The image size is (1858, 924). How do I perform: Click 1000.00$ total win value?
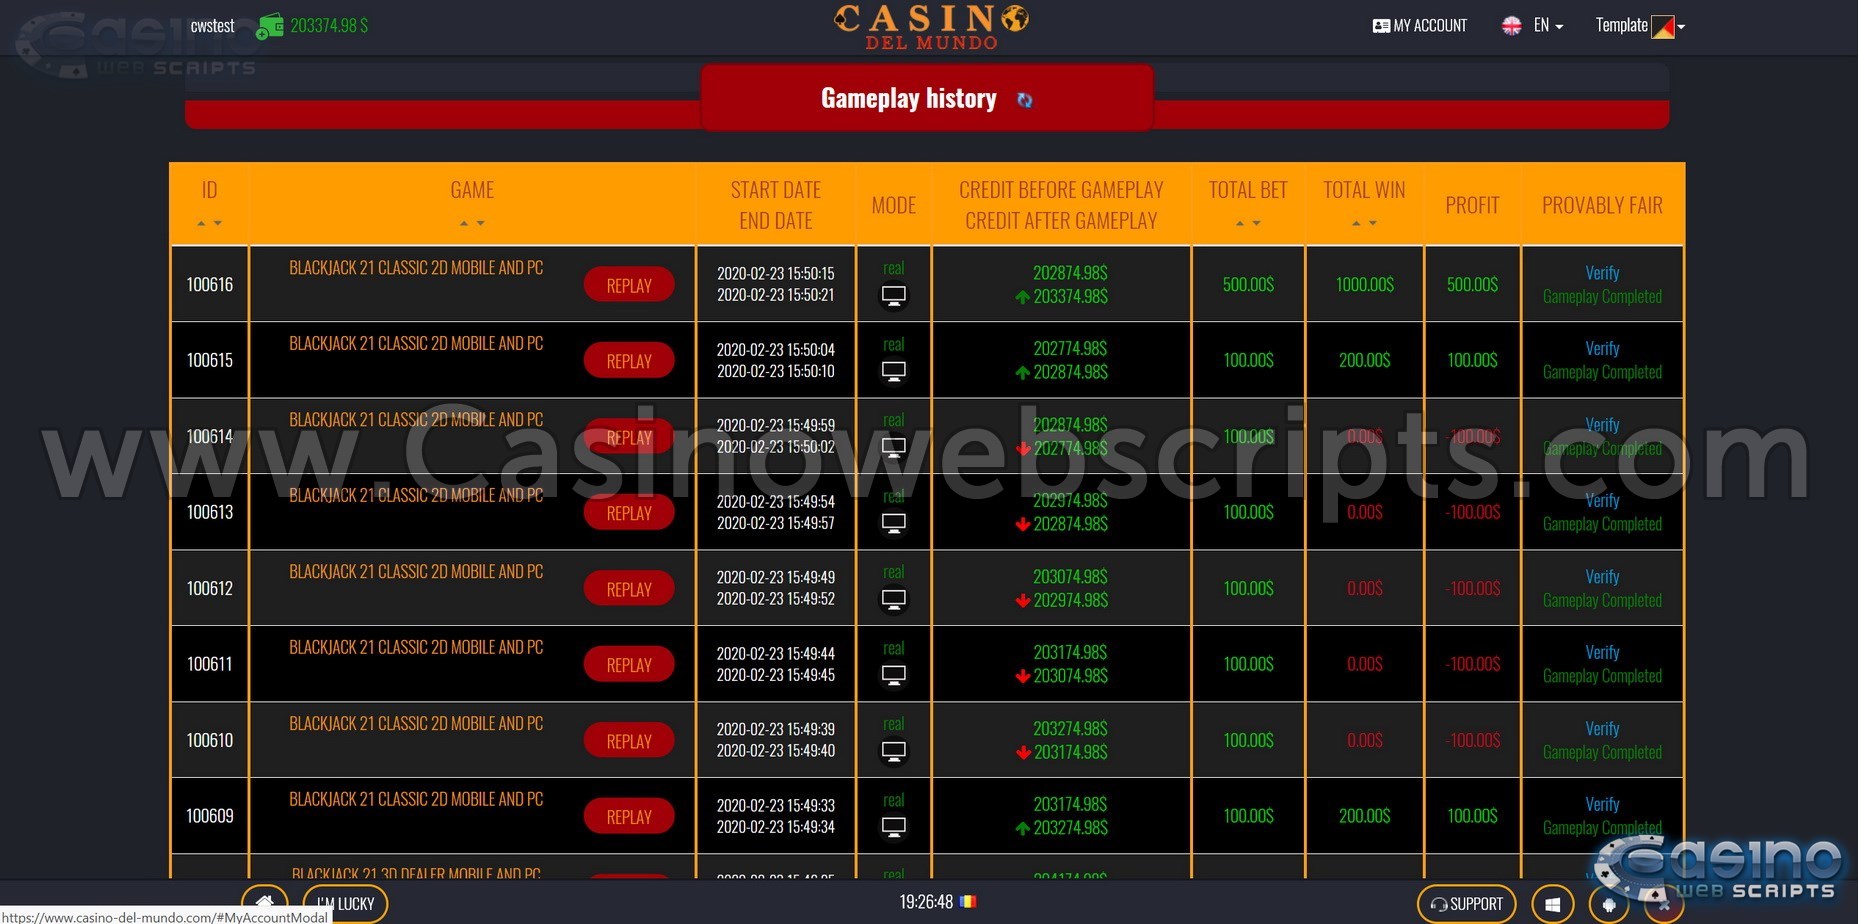coord(1365,285)
